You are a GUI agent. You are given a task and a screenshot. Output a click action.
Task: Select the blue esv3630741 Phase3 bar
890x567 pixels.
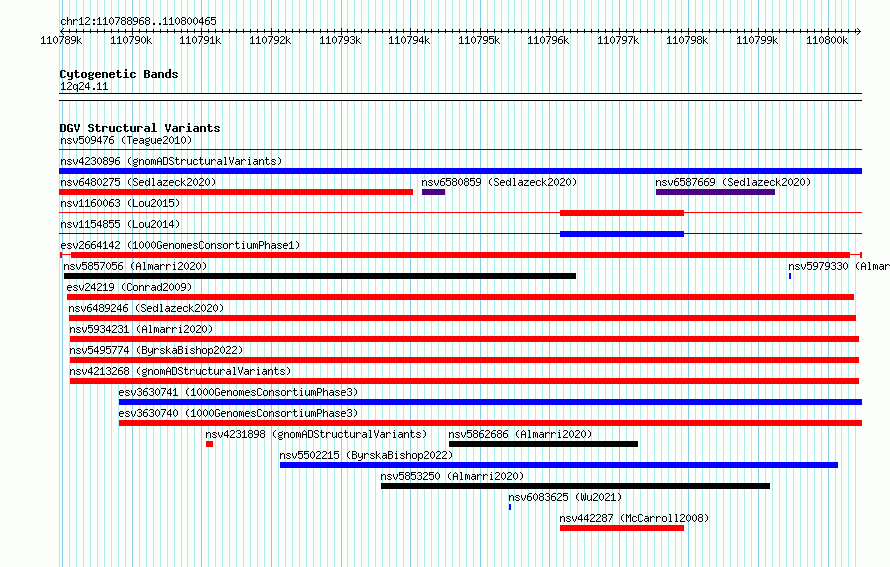pos(490,402)
